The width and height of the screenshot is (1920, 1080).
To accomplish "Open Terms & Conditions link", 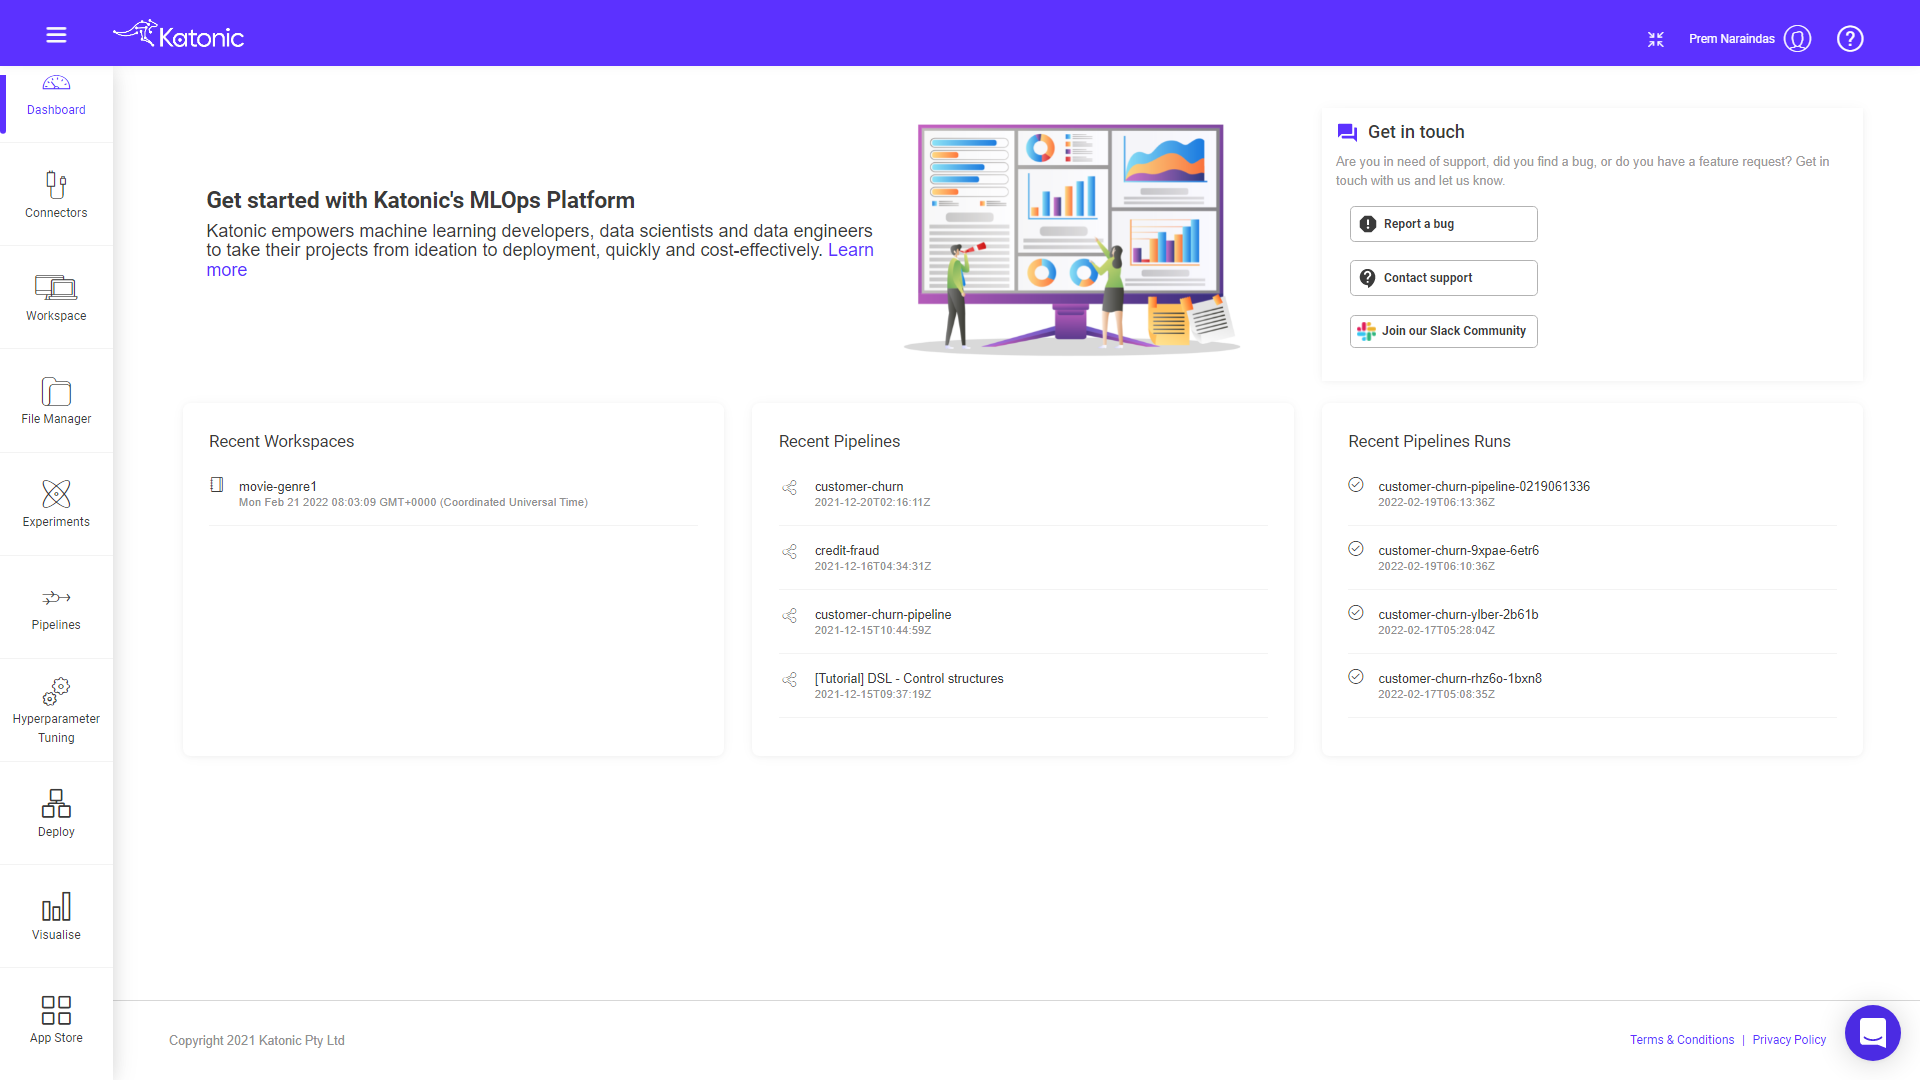I will tap(1682, 1040).
